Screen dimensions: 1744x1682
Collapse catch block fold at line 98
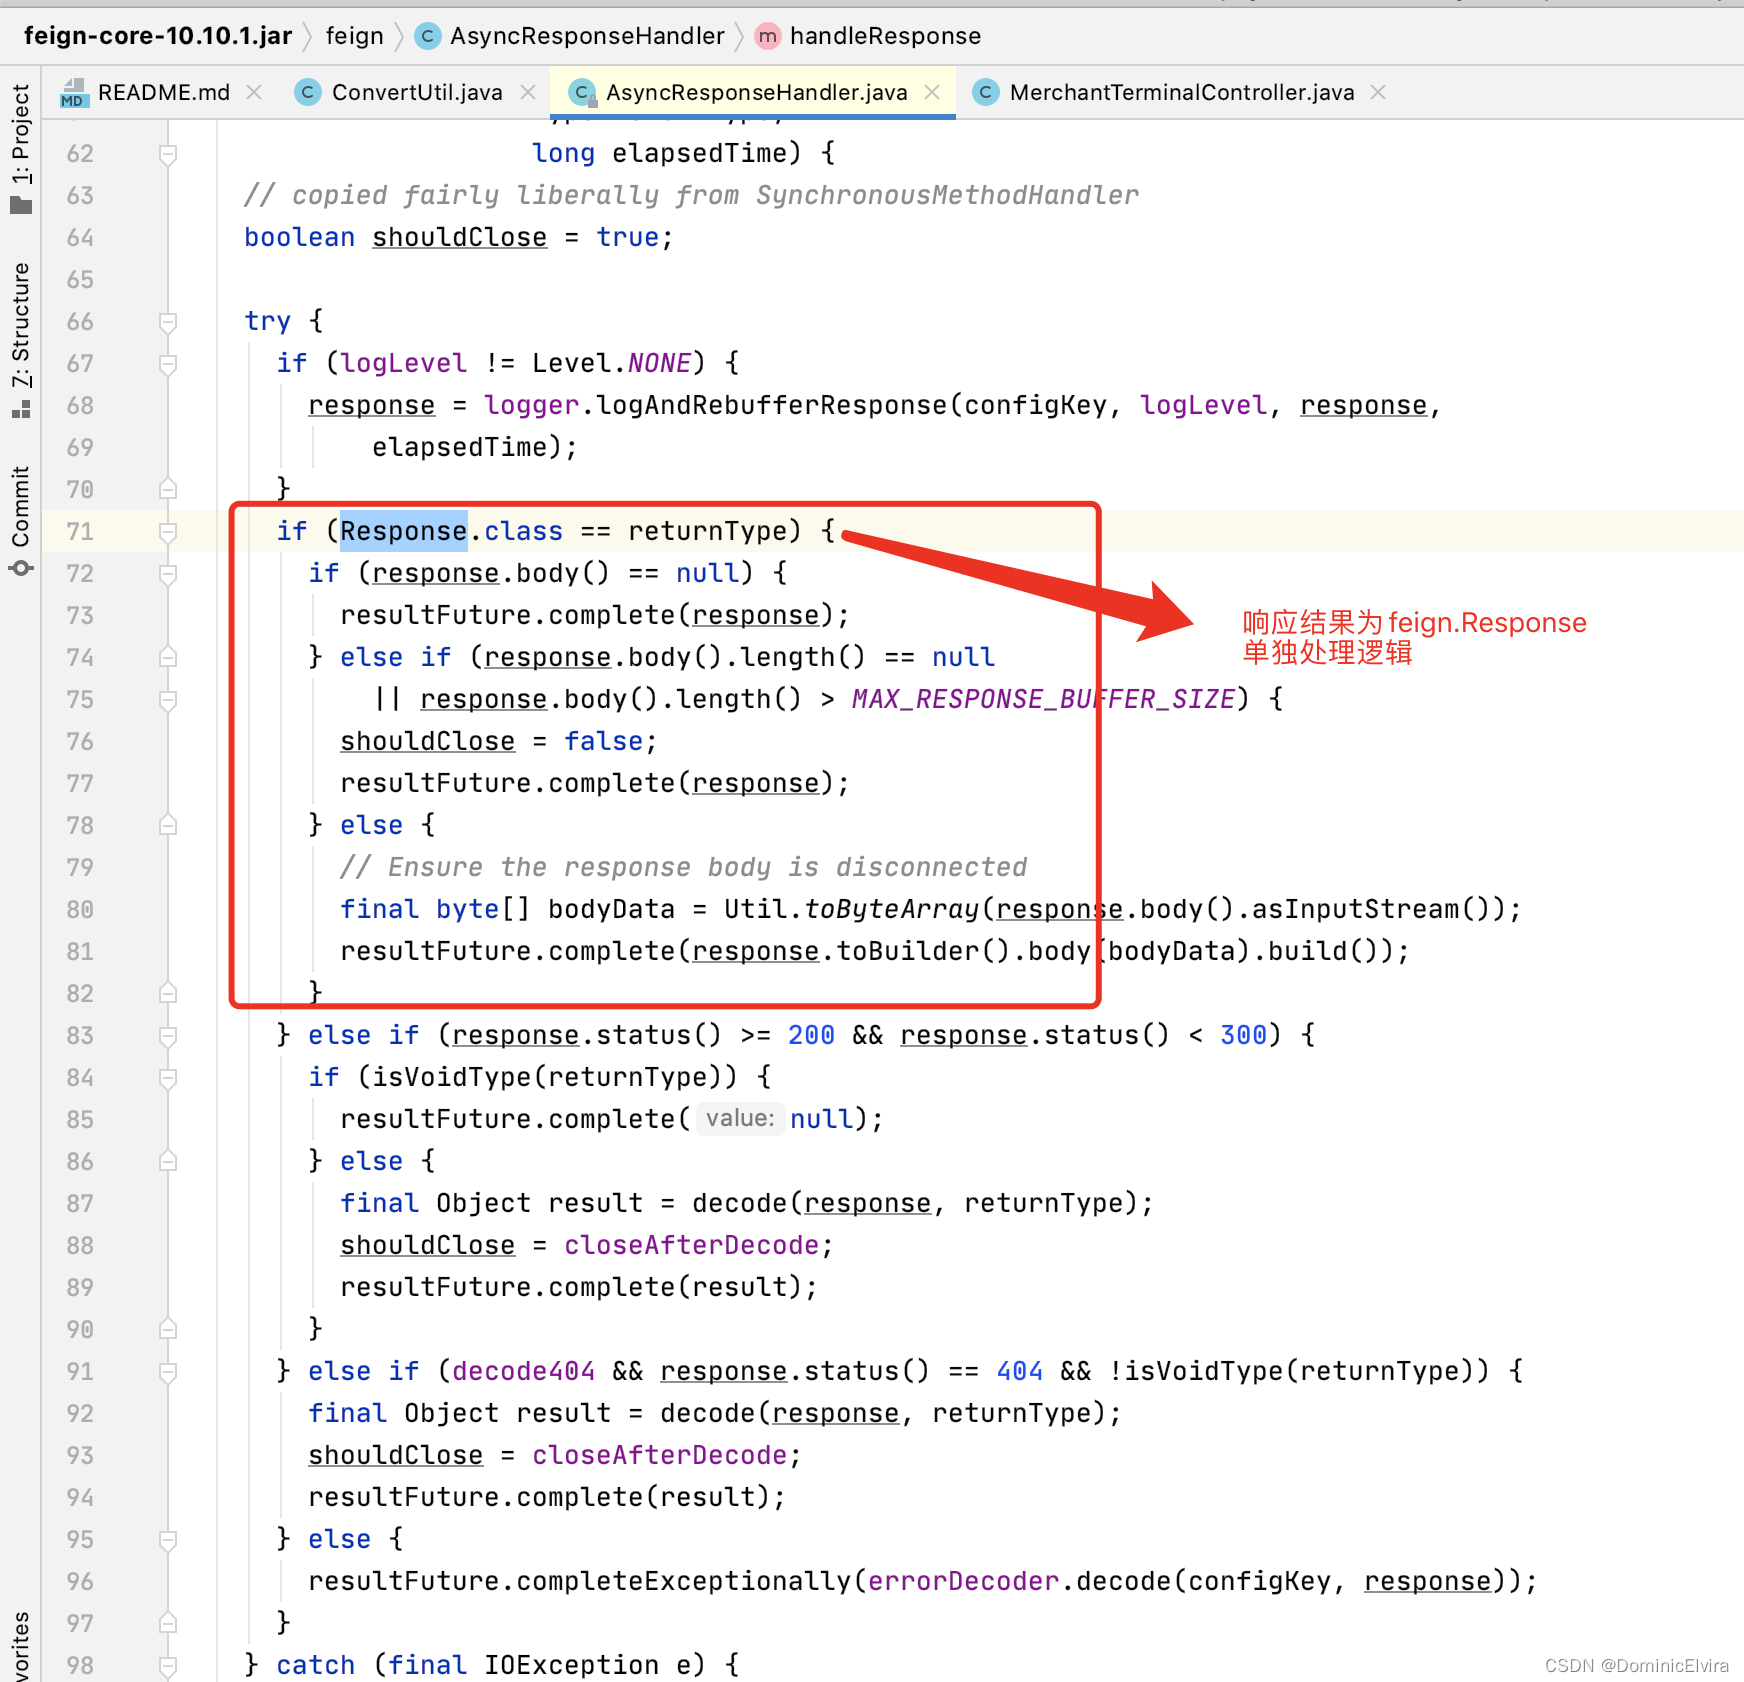pos(168,1666)
